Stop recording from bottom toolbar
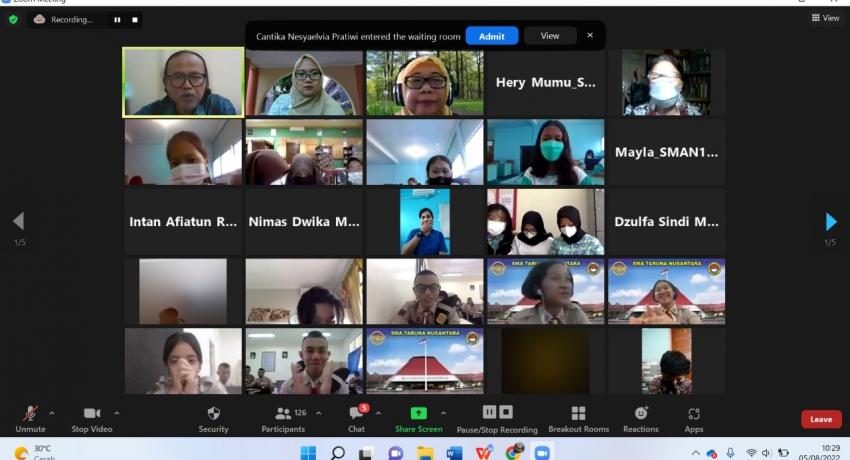This screenshot has width=850, height=460. 506,412
